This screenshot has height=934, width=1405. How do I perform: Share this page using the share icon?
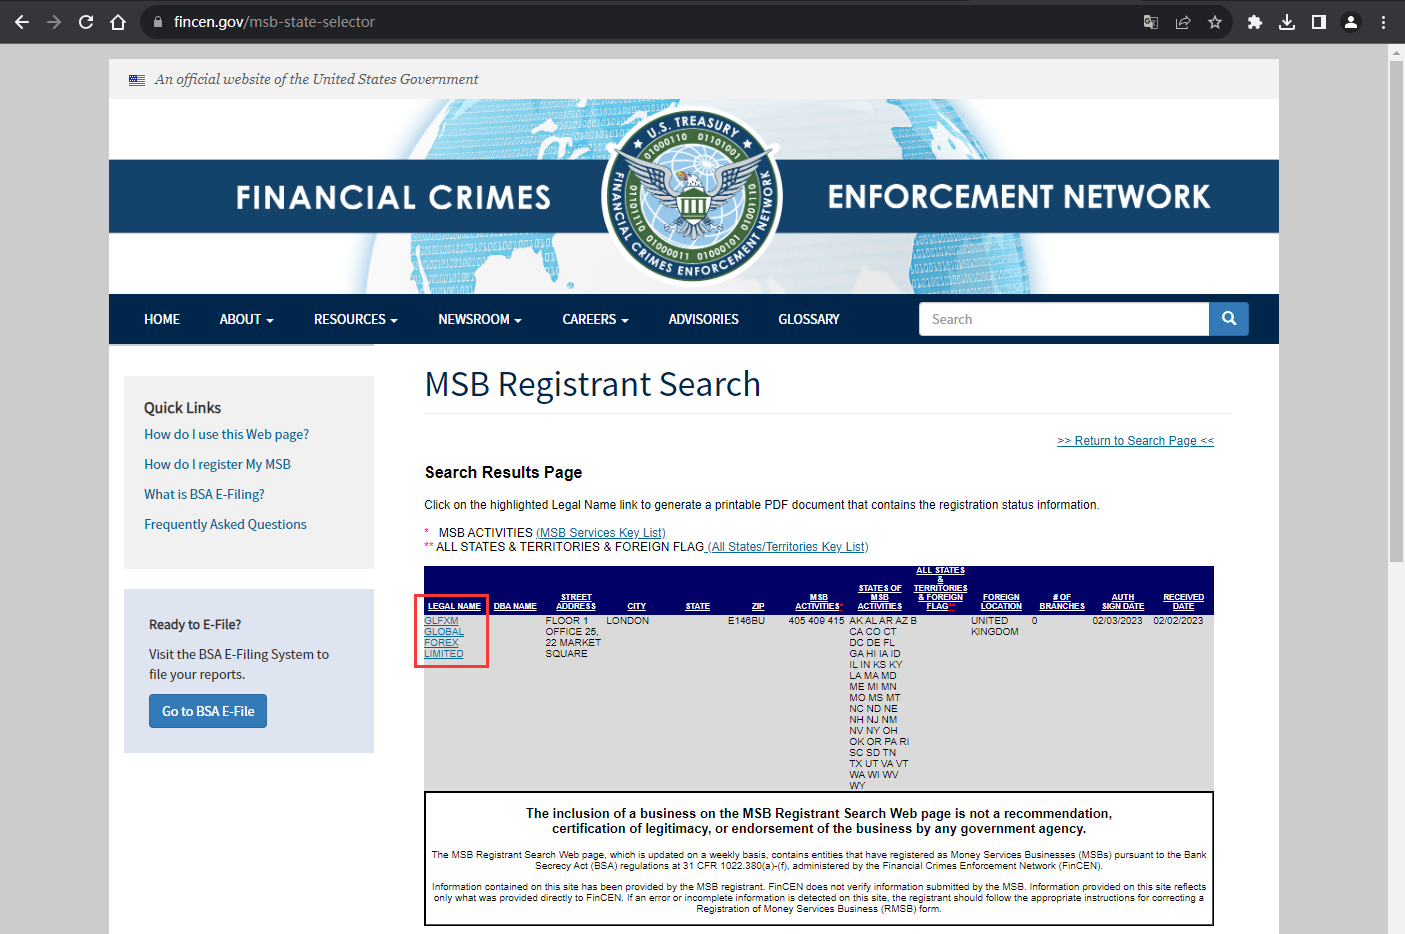pyautogui.click(x=1183, y=22)
